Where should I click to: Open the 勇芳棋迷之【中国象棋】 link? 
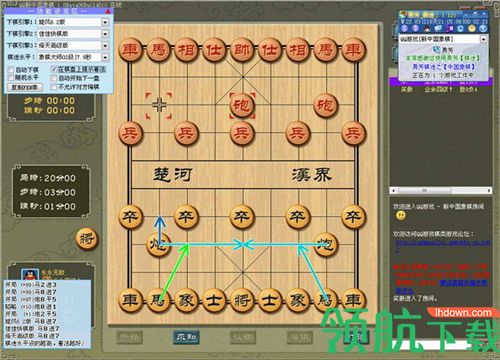[x=444, y=67]
